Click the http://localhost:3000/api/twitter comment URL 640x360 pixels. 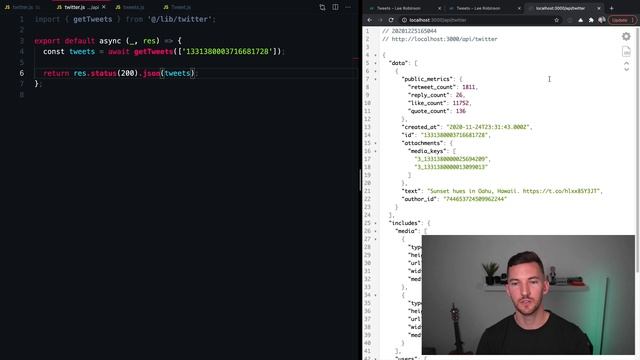pos(444,39)
